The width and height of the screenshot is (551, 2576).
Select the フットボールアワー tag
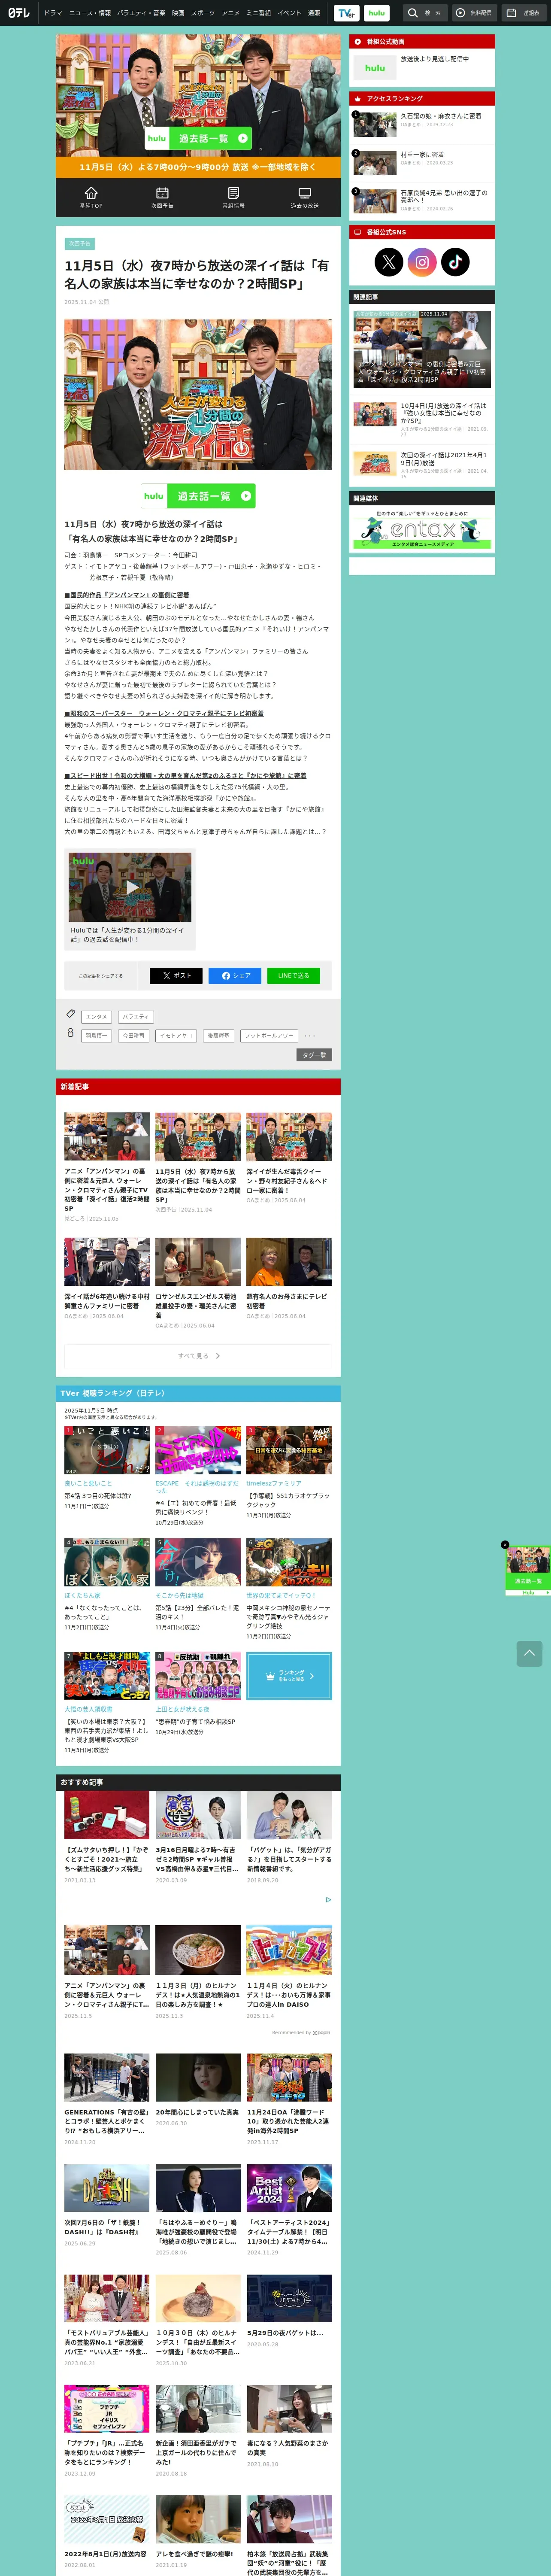pos(269,1036)
